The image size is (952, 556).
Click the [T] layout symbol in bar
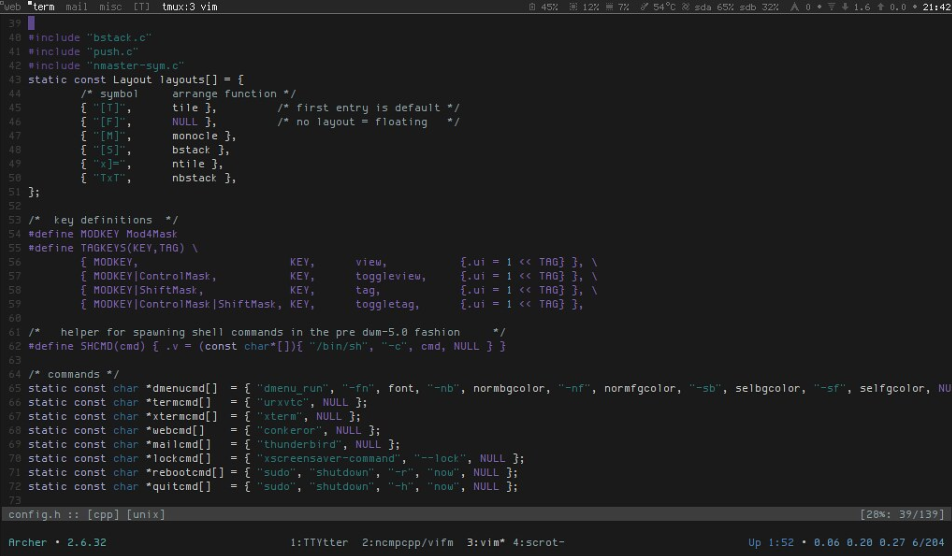coord(141,7)
